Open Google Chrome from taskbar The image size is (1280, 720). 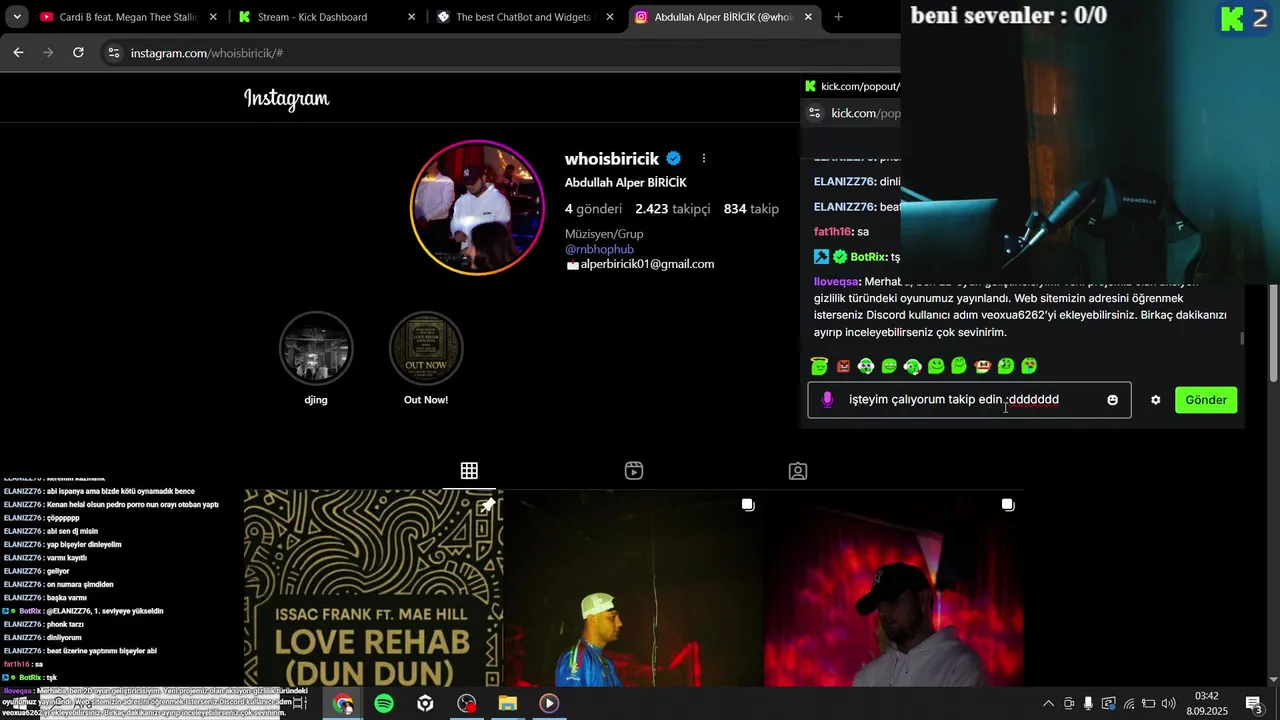point(343,704)
